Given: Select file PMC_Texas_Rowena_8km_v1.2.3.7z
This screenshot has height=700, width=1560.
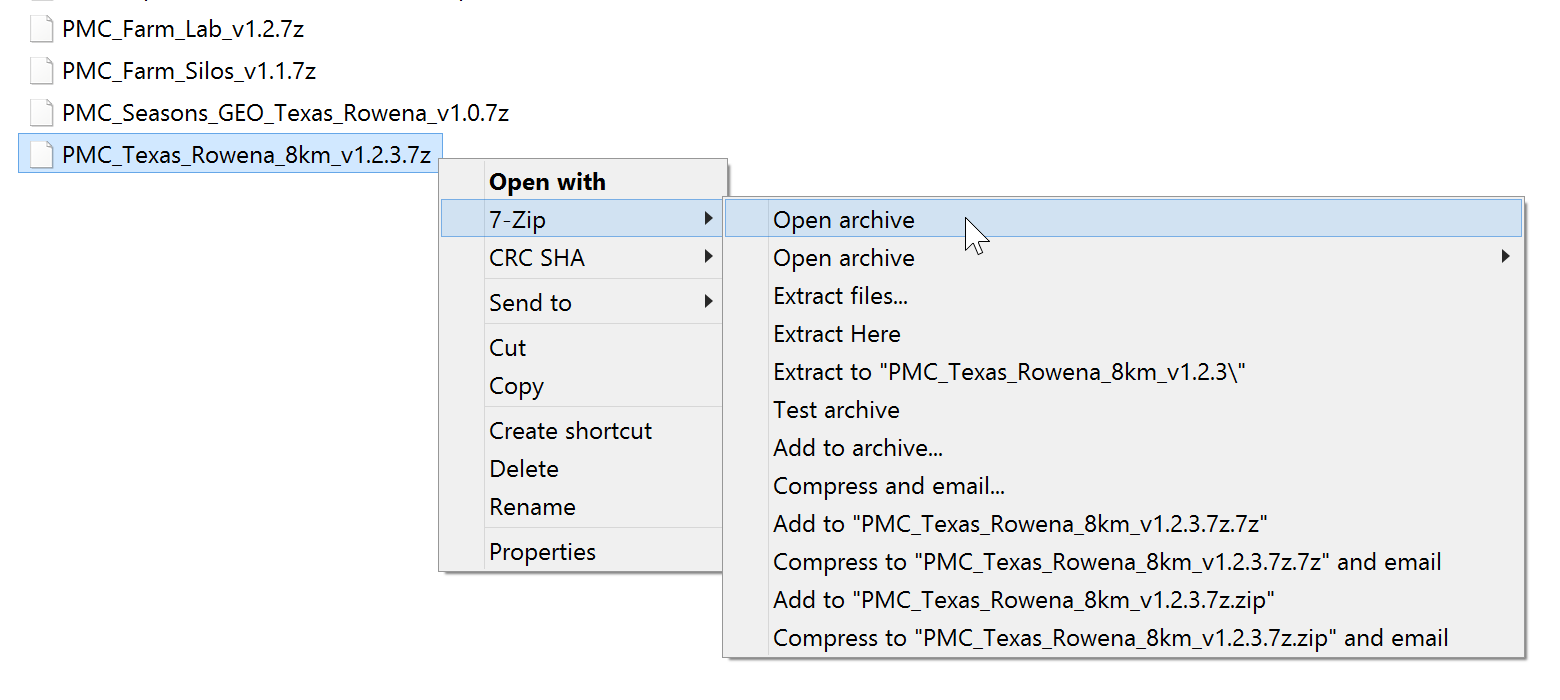Looking at the screenshot, I should coord(230,155).
